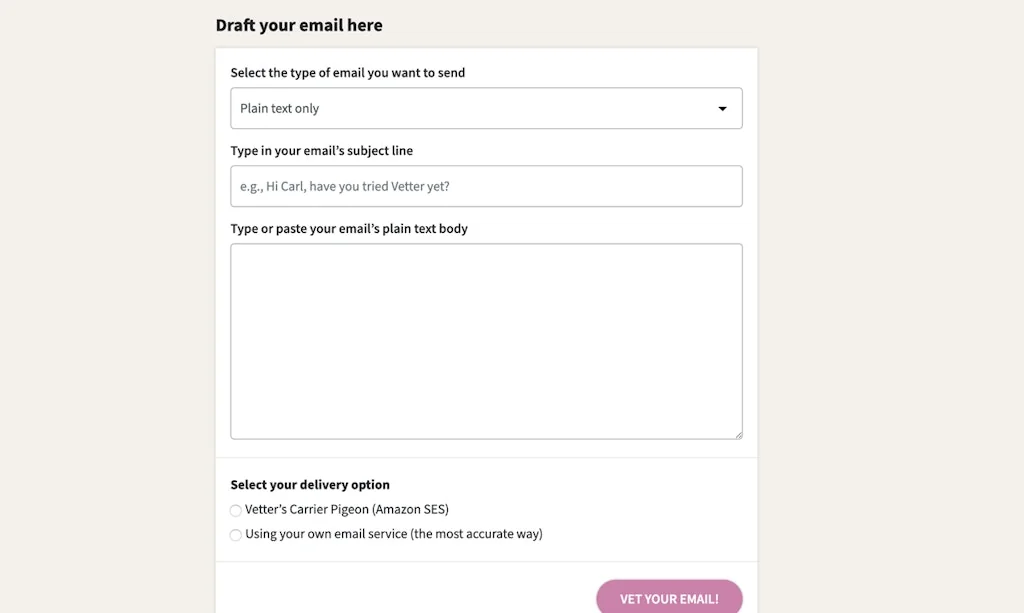Click the "Hi Carl" placeholder text

[x=285, y=187]
